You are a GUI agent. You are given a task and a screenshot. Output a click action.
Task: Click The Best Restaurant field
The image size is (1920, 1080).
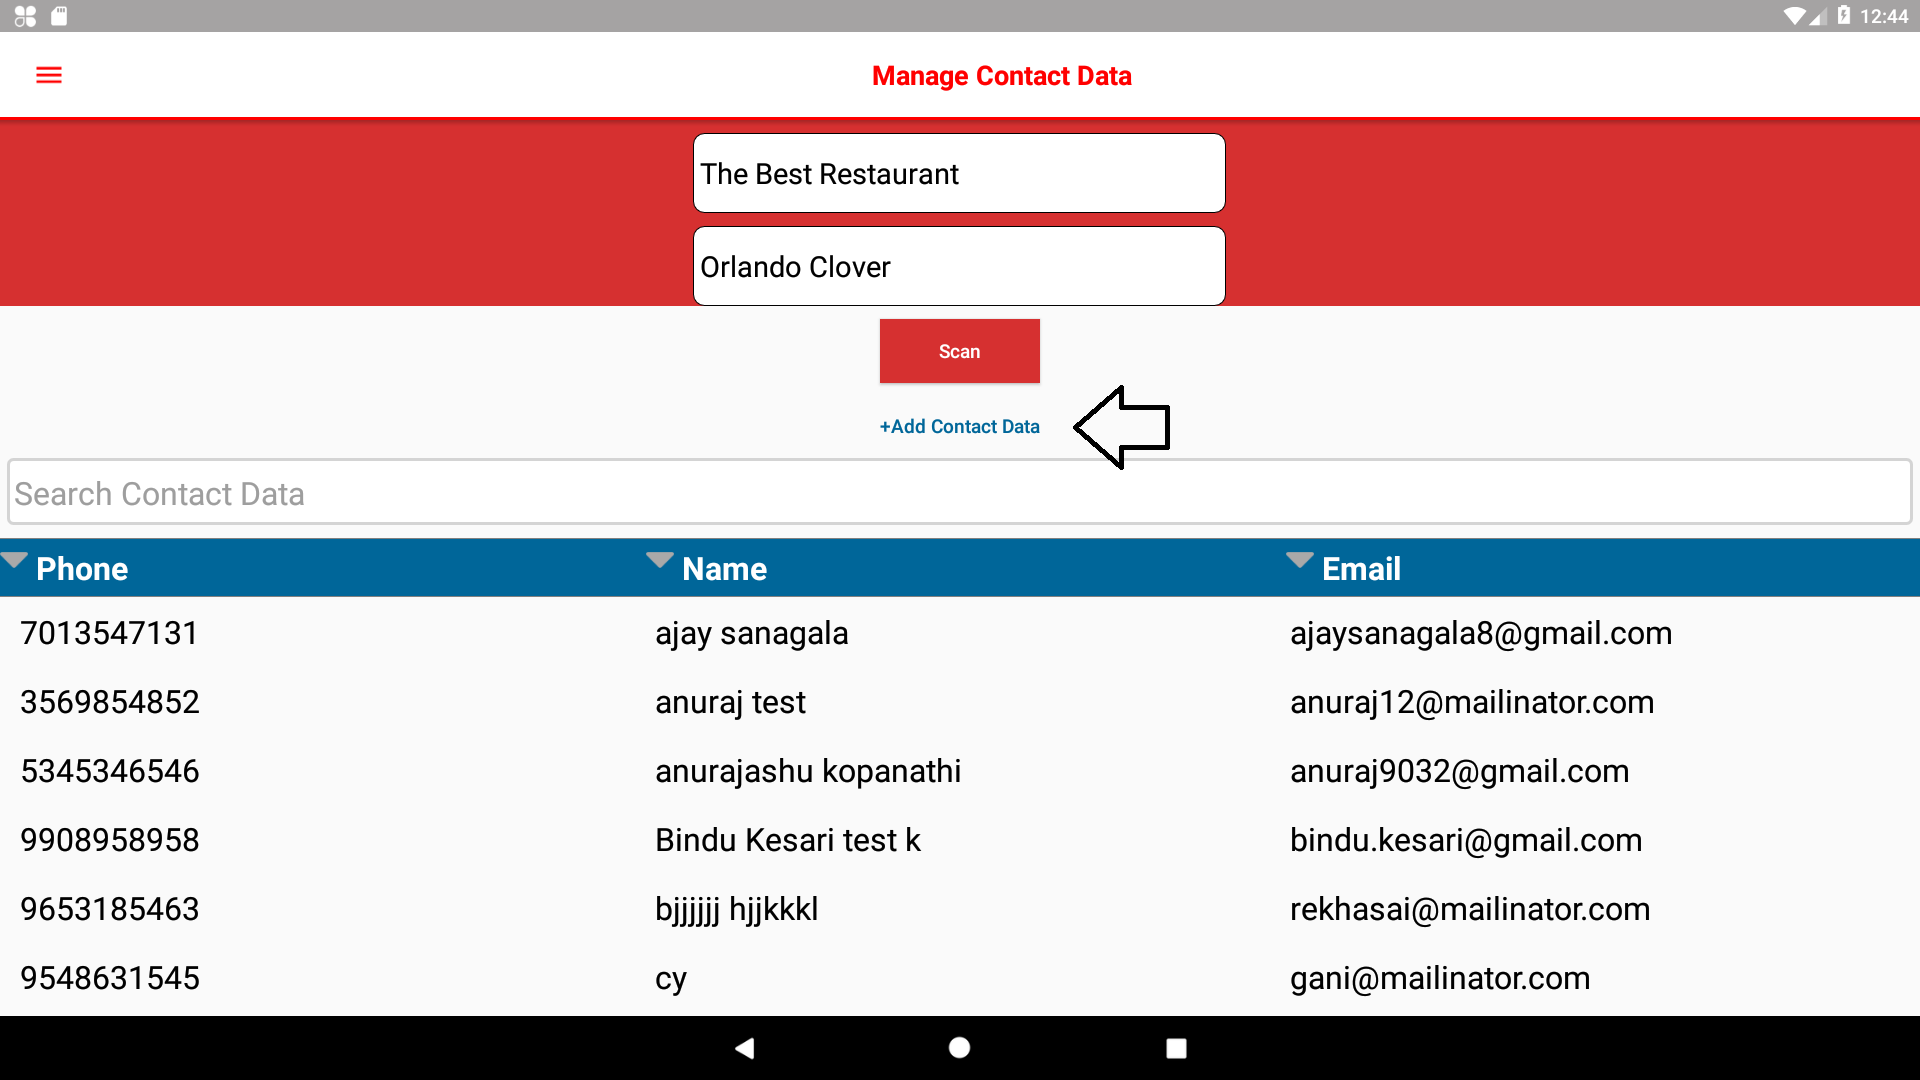pyautogui.click(x=959, y=174)
